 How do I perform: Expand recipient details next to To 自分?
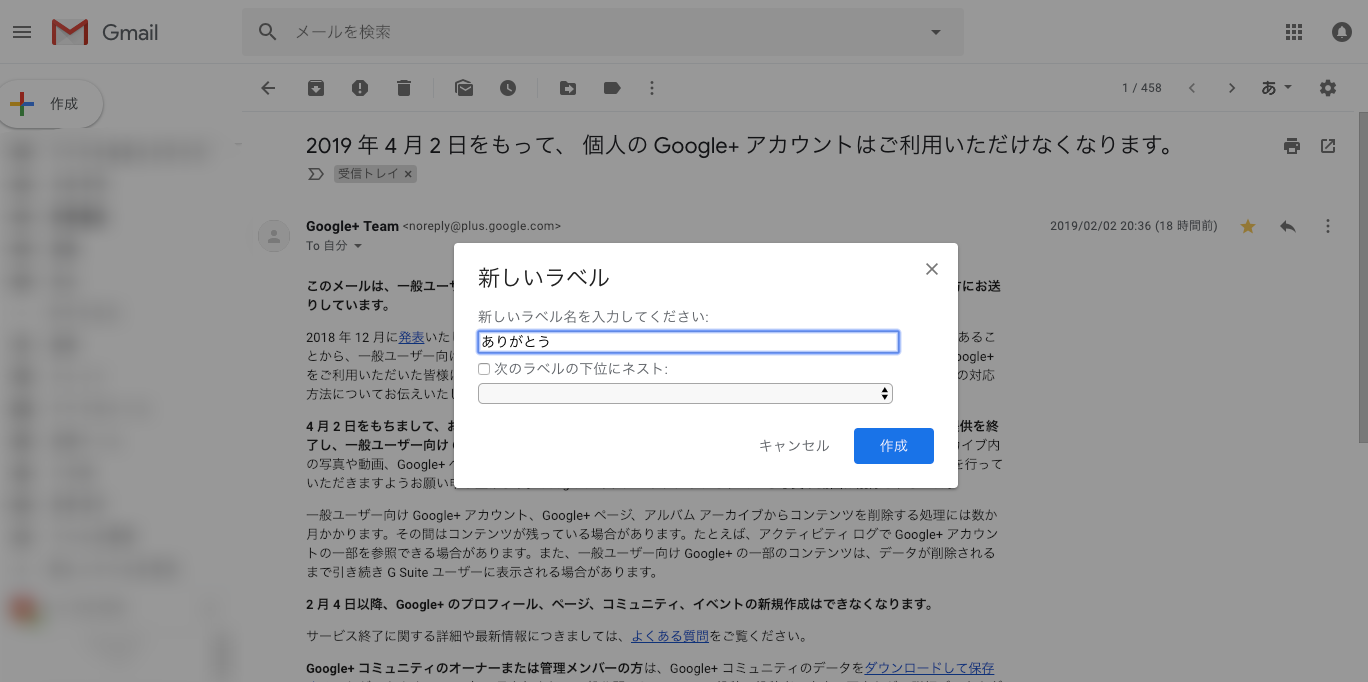358,246
